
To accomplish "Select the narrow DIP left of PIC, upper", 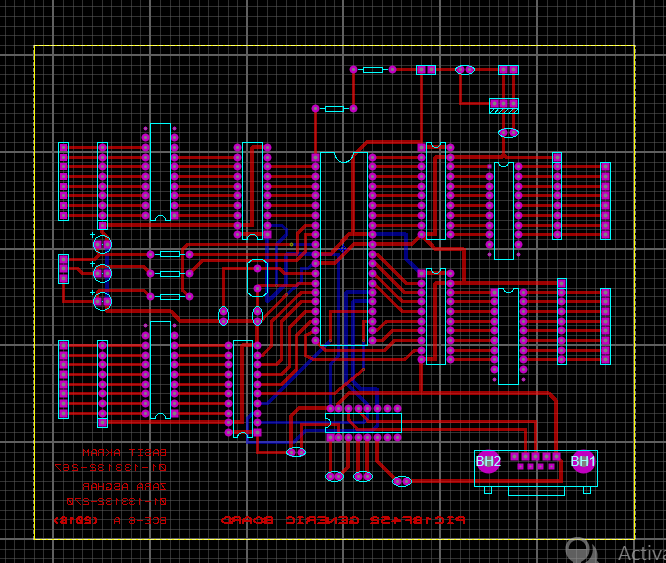I will coord(252,191).
